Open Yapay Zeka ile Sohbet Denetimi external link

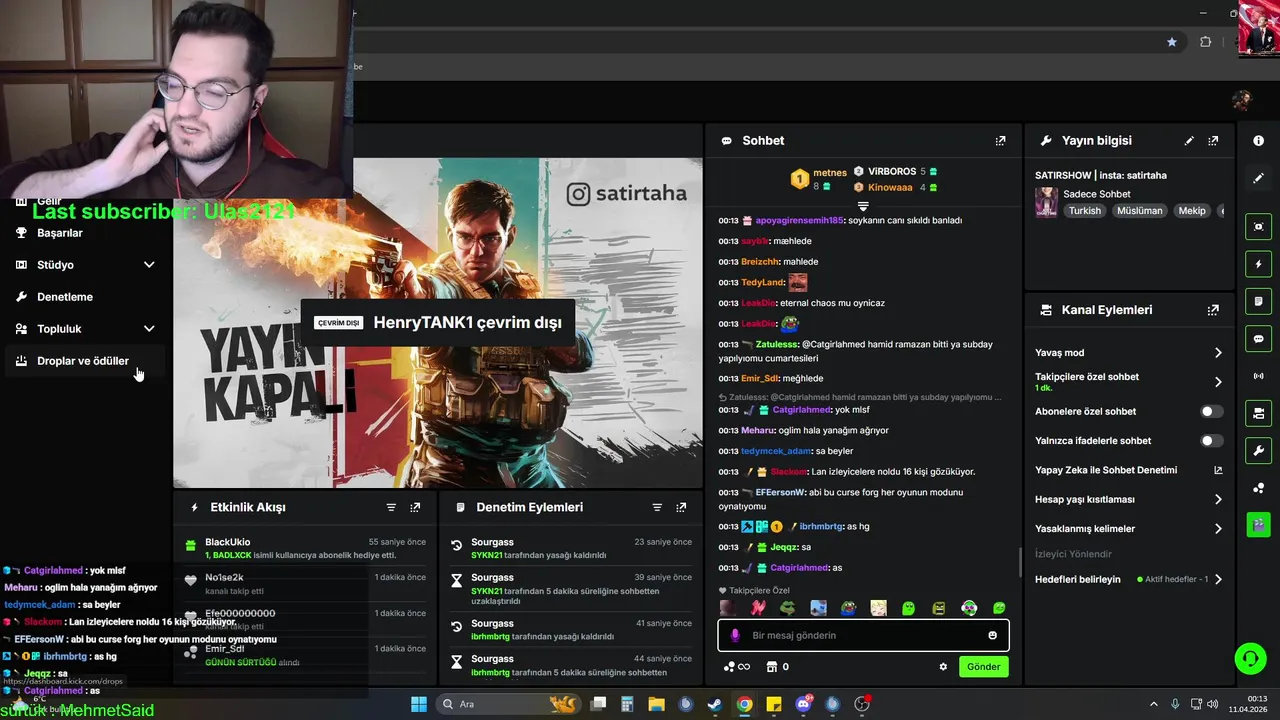[x=1218, y=470]
